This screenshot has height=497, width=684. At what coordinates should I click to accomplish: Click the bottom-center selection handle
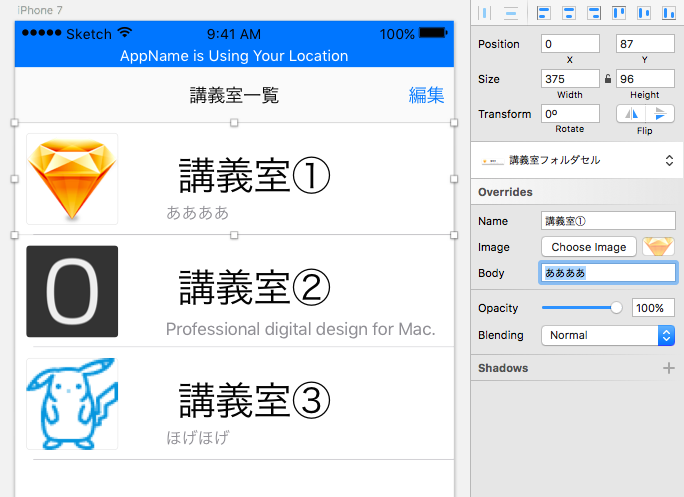coord(234,235)
